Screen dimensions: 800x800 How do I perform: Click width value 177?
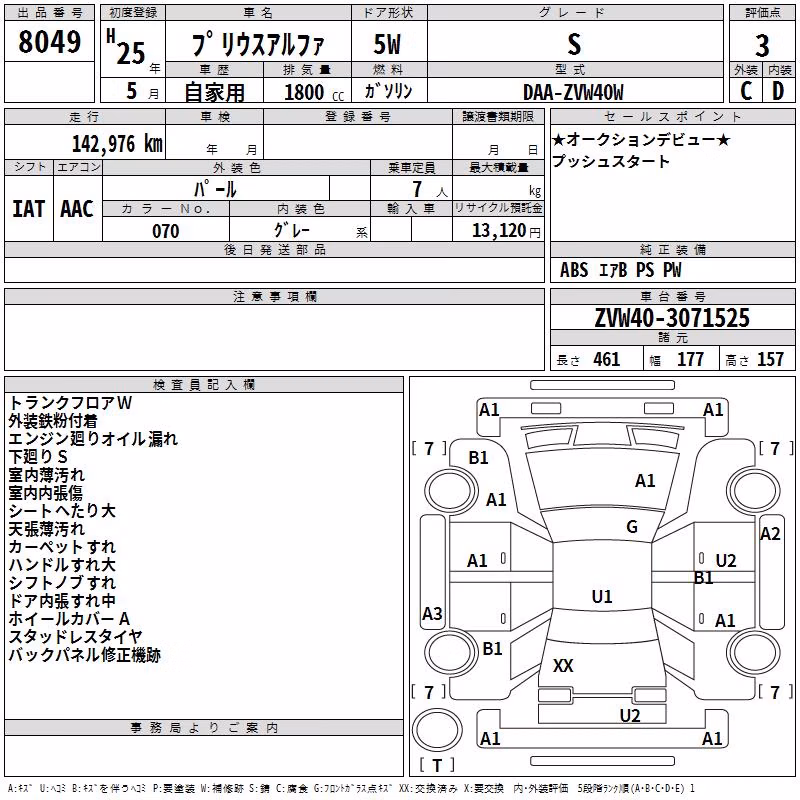pos(690,359)
